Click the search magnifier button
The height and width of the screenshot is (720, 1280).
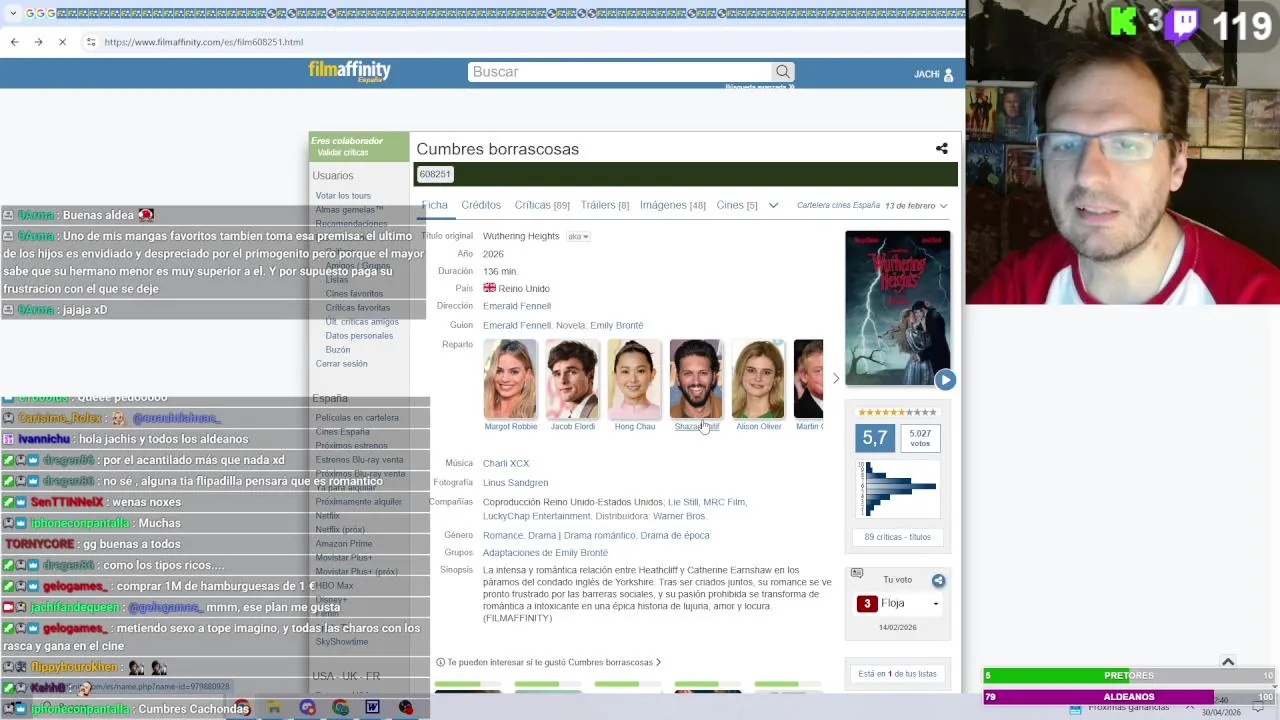tap(783, 72)
